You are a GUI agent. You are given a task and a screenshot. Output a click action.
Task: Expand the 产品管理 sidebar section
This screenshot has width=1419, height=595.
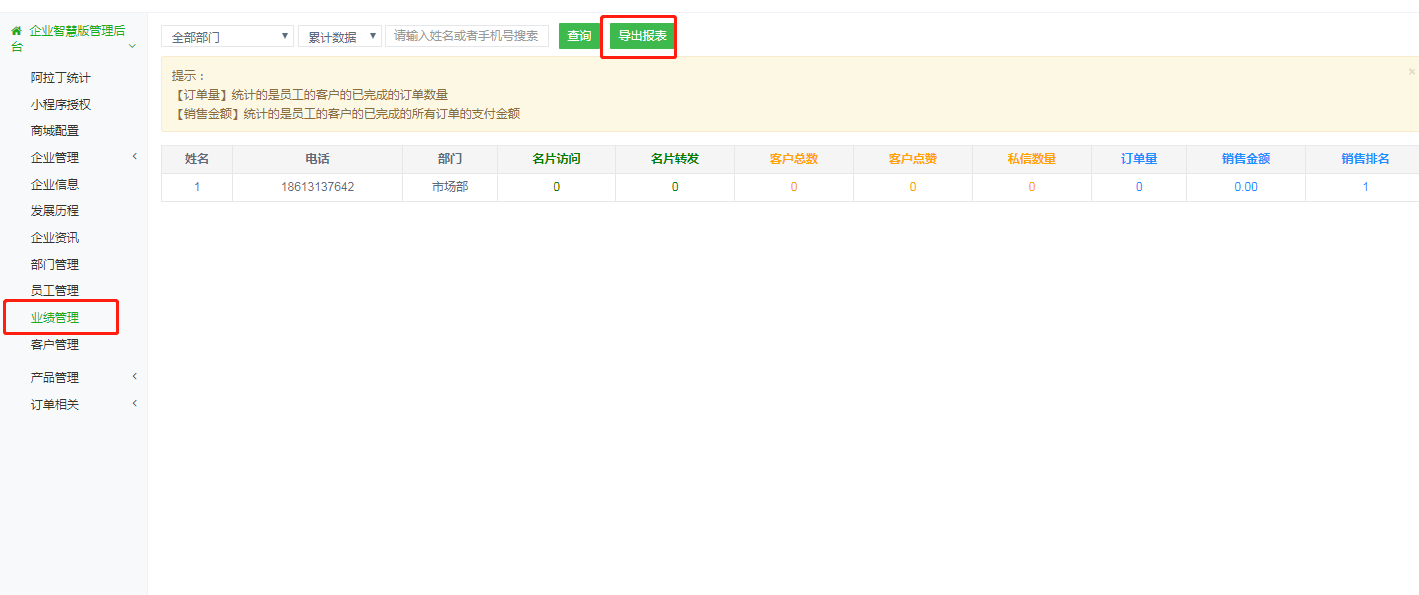pyautogui.click(x=55, y=377)
